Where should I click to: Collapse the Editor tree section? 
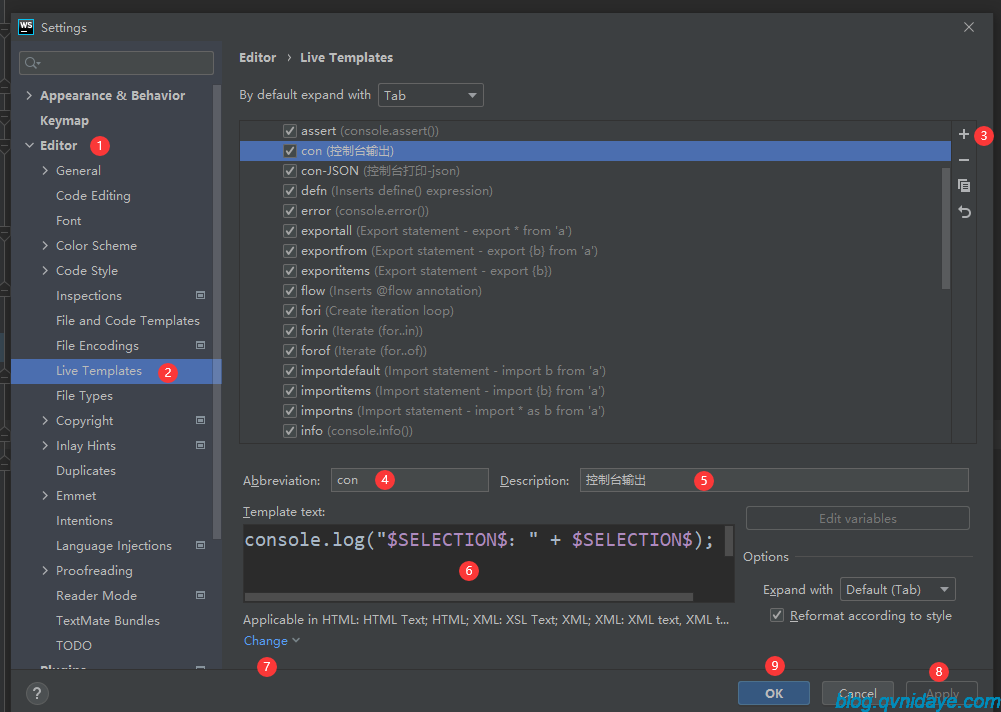[29, 146]
